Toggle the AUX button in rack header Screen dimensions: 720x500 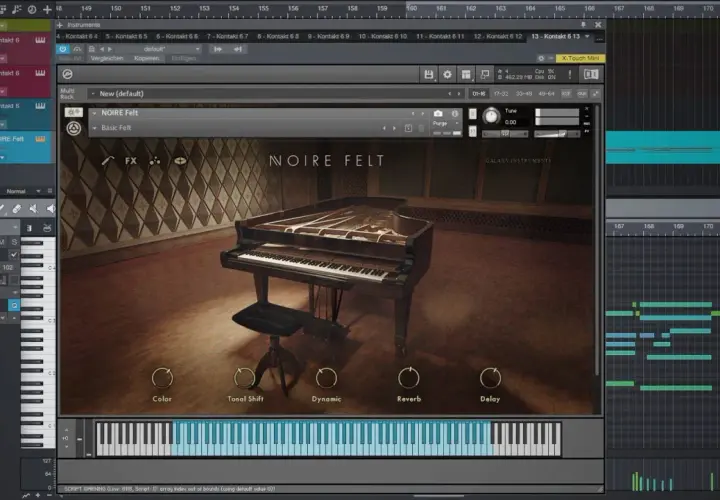point(582,94)
